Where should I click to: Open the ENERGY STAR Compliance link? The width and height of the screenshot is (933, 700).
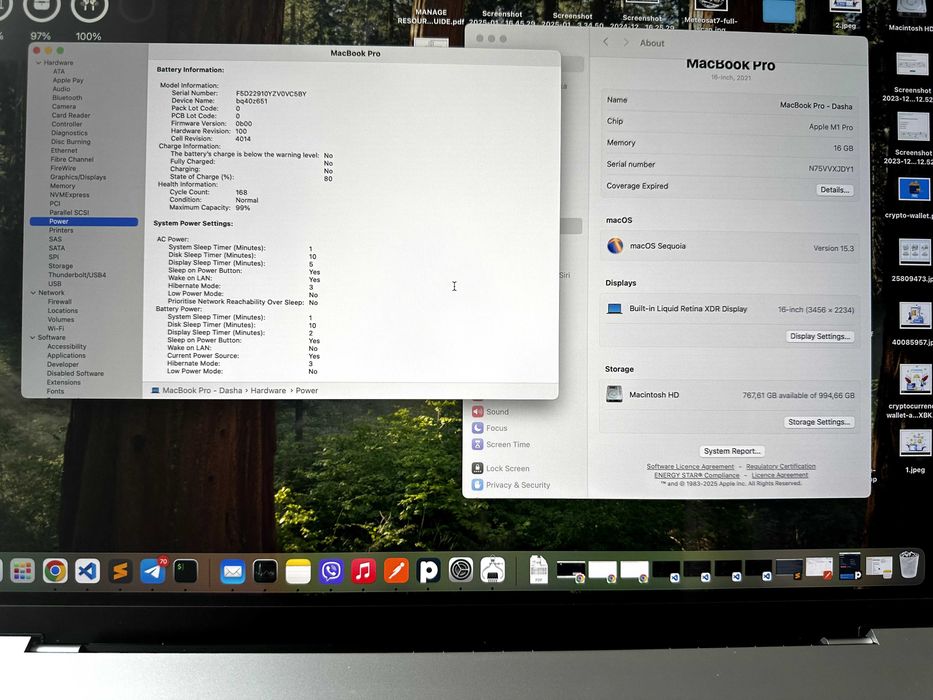coord(697,475)
